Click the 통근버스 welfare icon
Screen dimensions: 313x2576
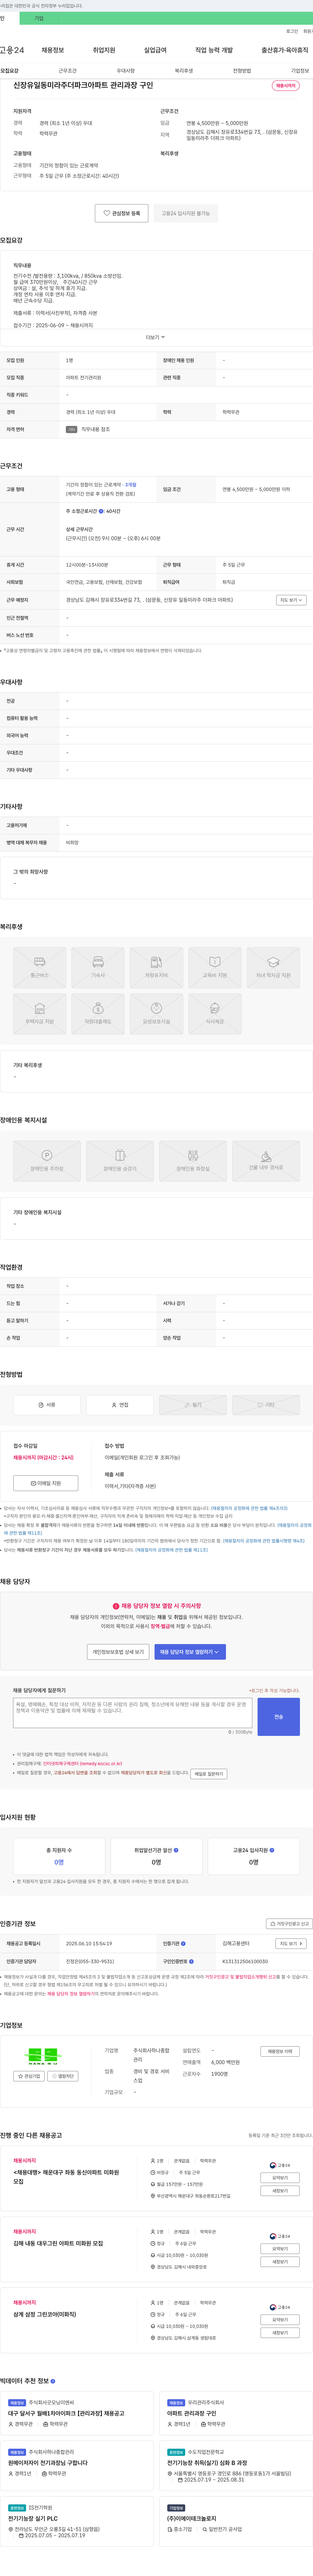tap(40, 968)
